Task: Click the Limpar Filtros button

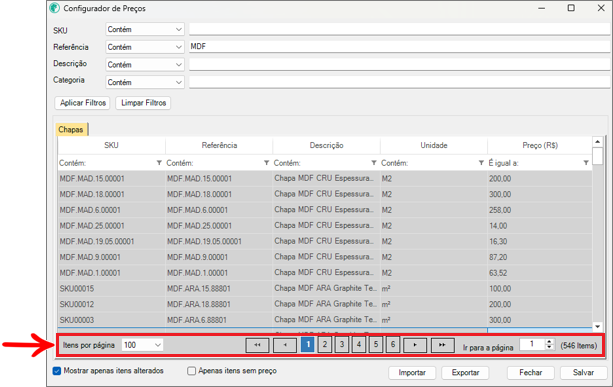Action: click(x=143, y=103)
